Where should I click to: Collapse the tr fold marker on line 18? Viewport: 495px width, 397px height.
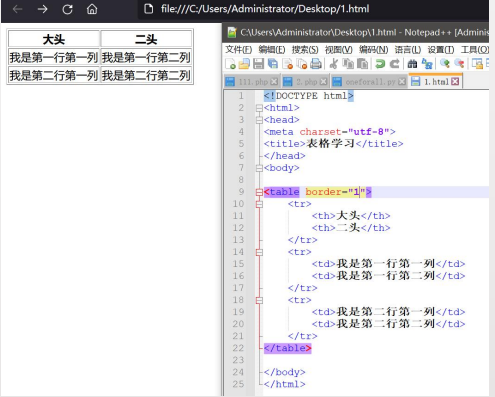259,300
